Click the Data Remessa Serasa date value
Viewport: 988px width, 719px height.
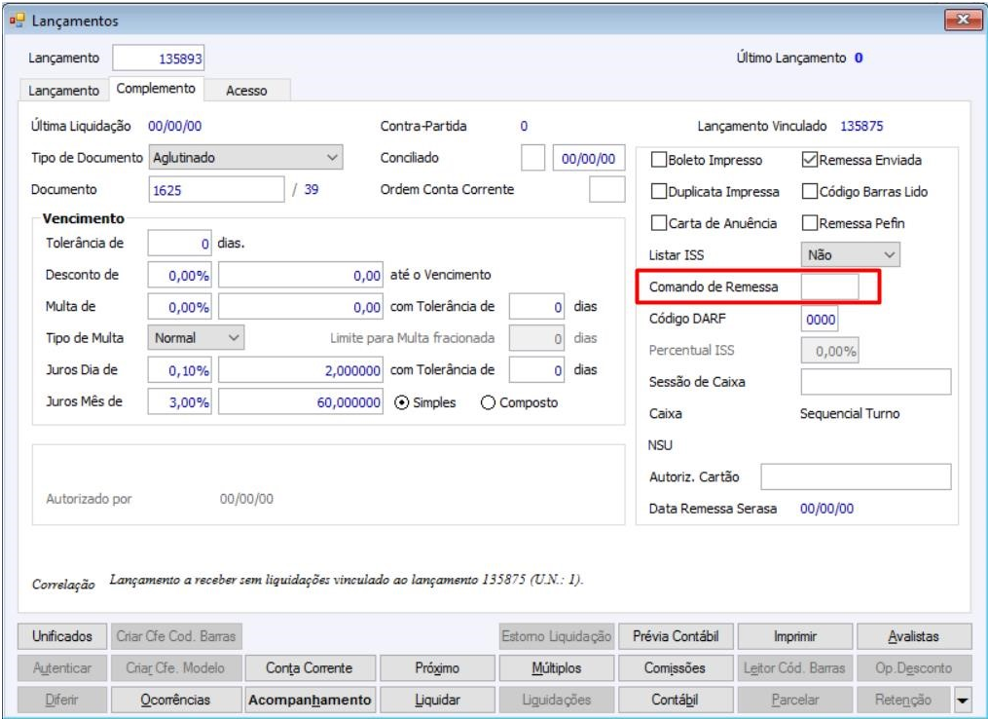click(x=827, y=509)
